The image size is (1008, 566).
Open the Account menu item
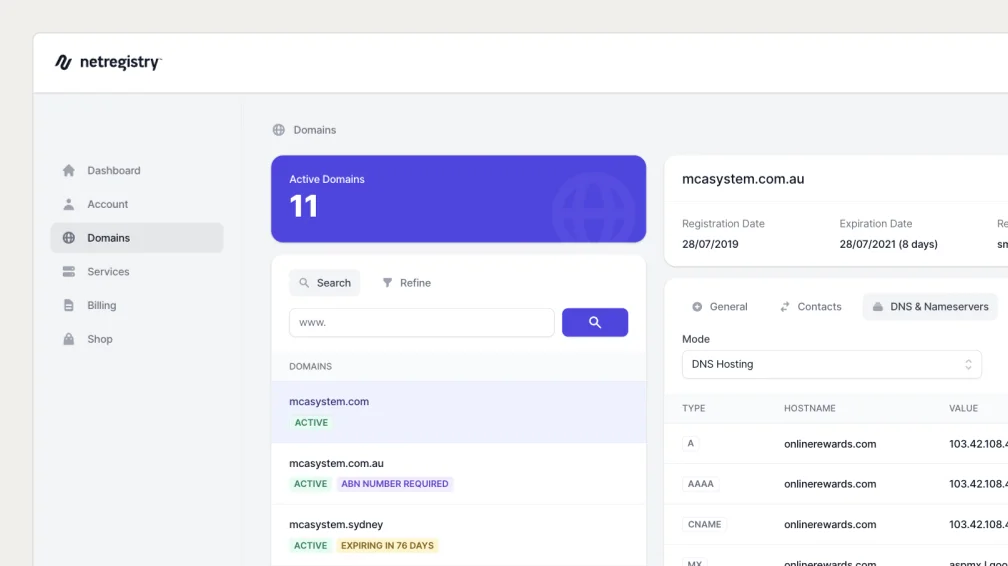click(x=137, y=204)
